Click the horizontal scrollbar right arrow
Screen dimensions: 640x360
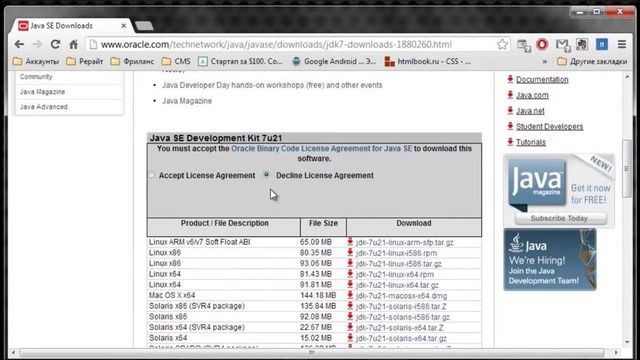coord(616,352)
